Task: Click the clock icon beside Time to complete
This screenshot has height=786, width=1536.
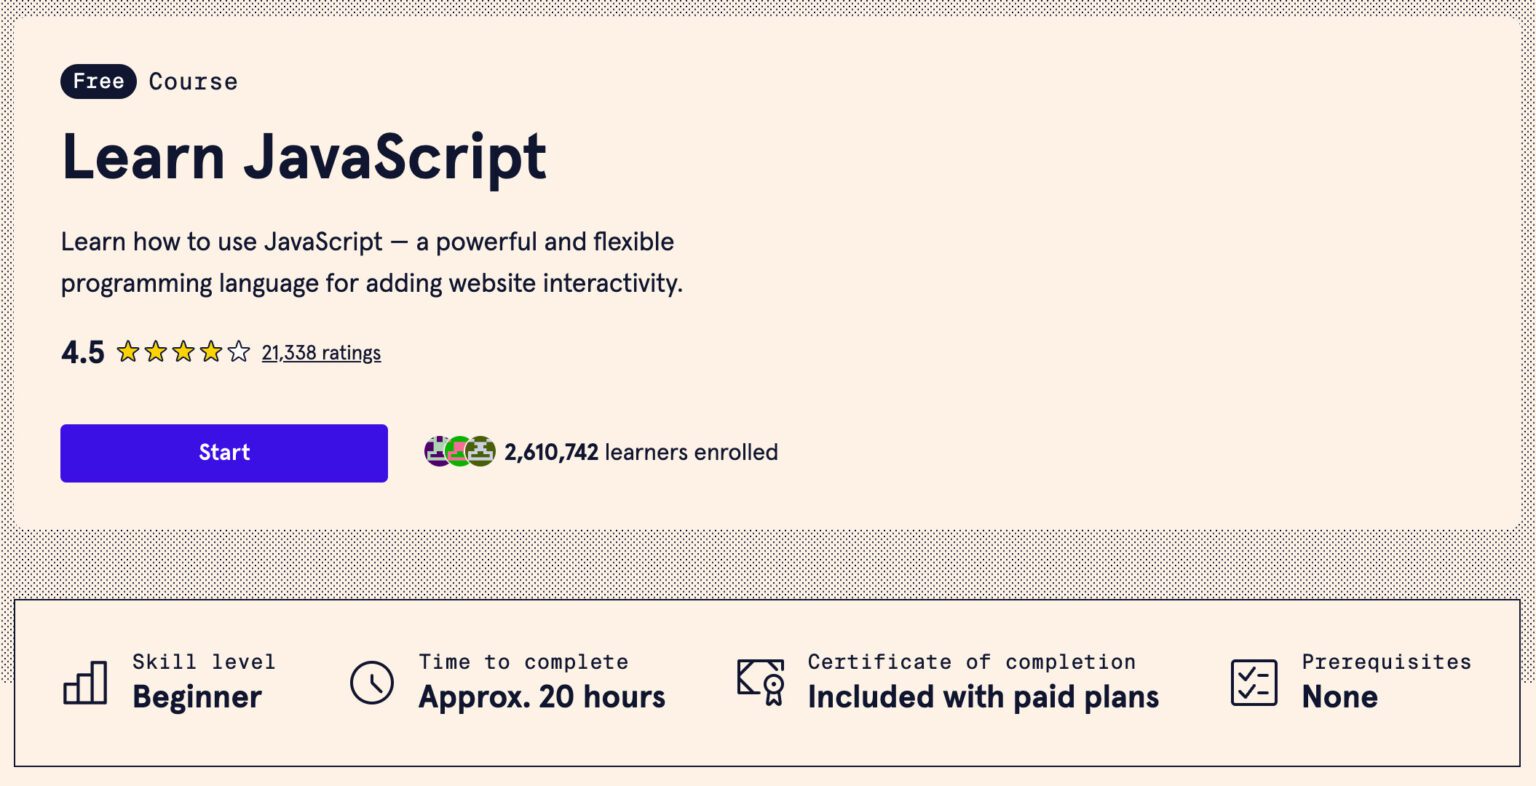Action: pyautogui.click(x=371, y=682)
